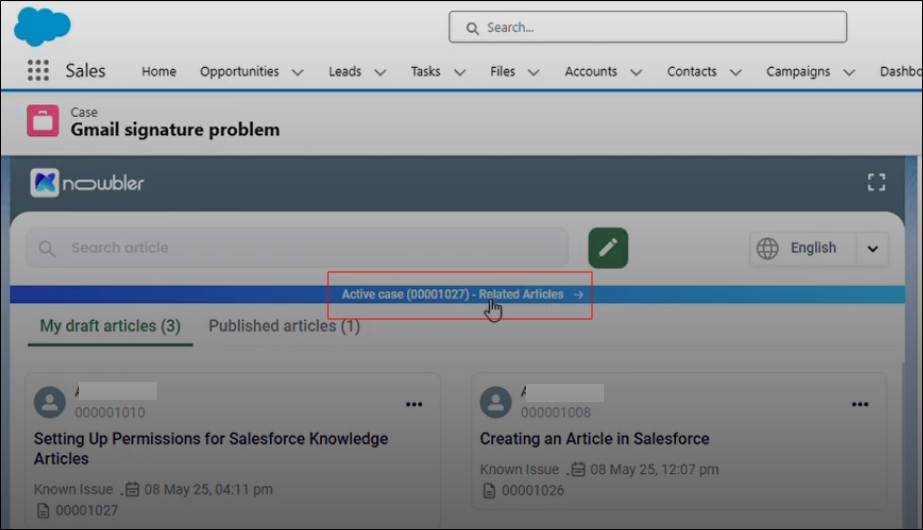Click document icon next to 00001027
The height and width of the screenshot is (530, 923).
[43, 511]
